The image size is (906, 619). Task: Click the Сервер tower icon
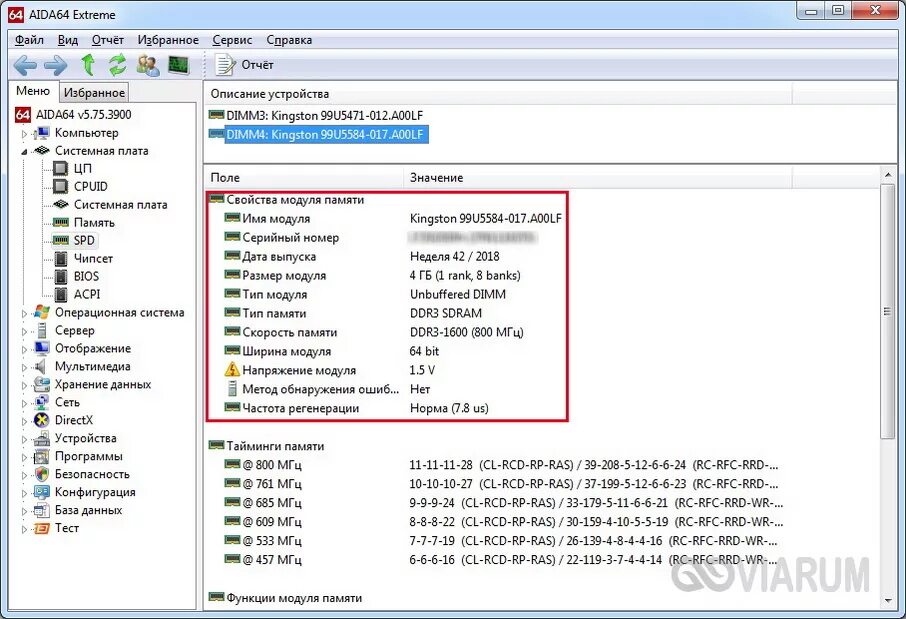click(x=42, y=331)
